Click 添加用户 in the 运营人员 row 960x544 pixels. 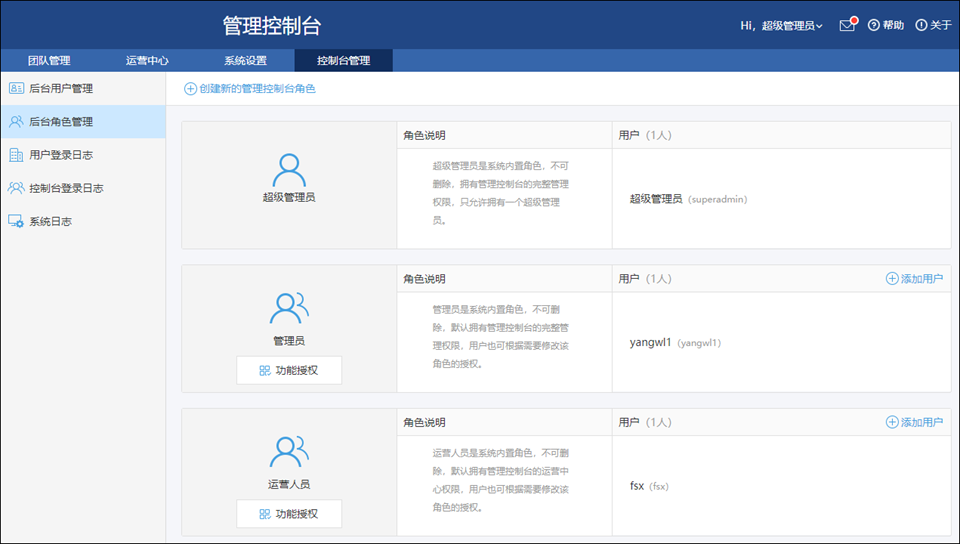(914, 422)
